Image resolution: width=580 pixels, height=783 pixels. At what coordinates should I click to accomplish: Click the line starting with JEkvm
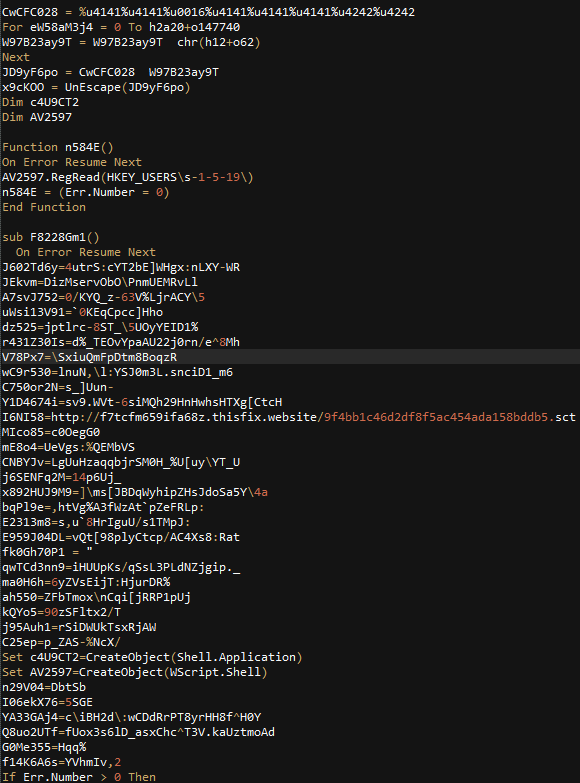[100, 282]
